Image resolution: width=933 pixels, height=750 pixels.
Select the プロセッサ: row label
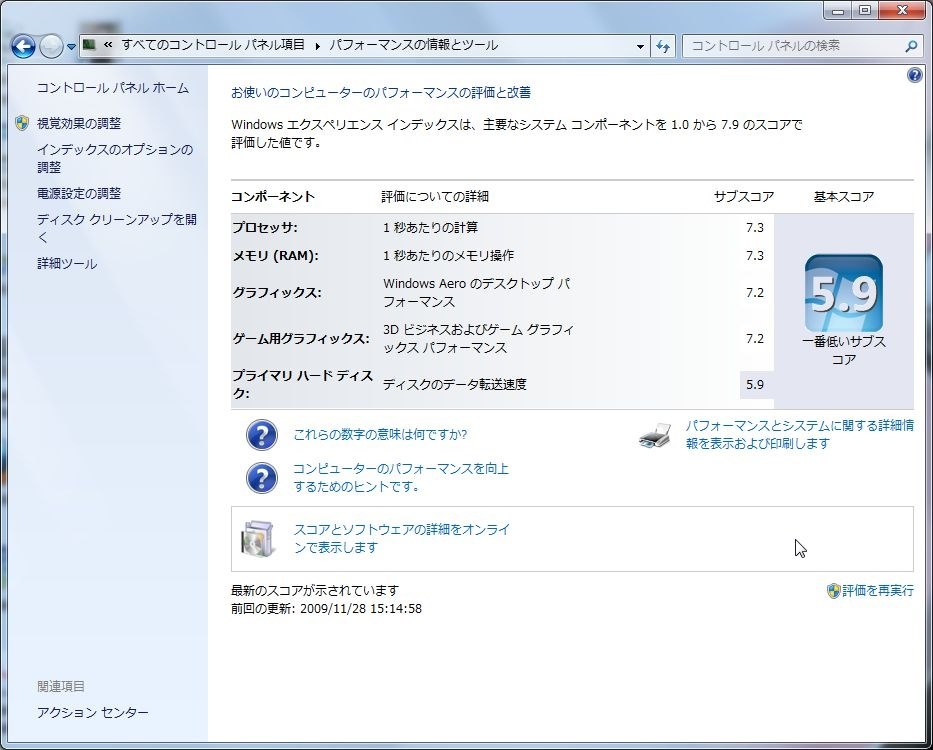coord(265,227)
